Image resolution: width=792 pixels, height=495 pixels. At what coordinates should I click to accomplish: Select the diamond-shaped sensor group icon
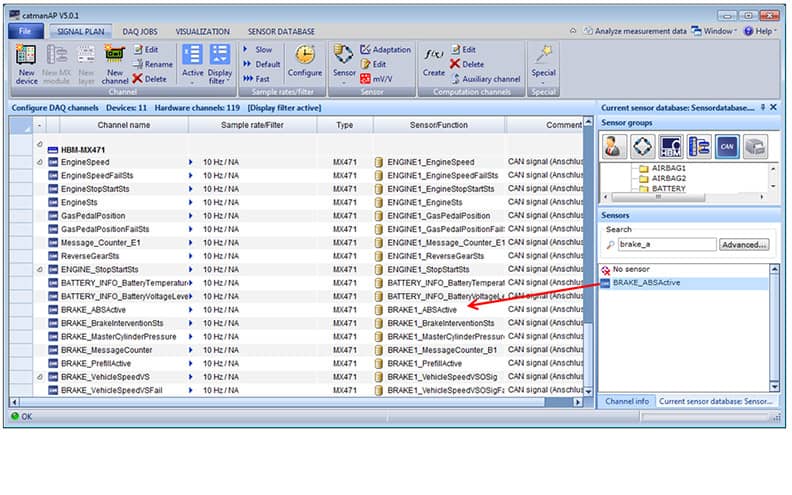pos(642,147)
